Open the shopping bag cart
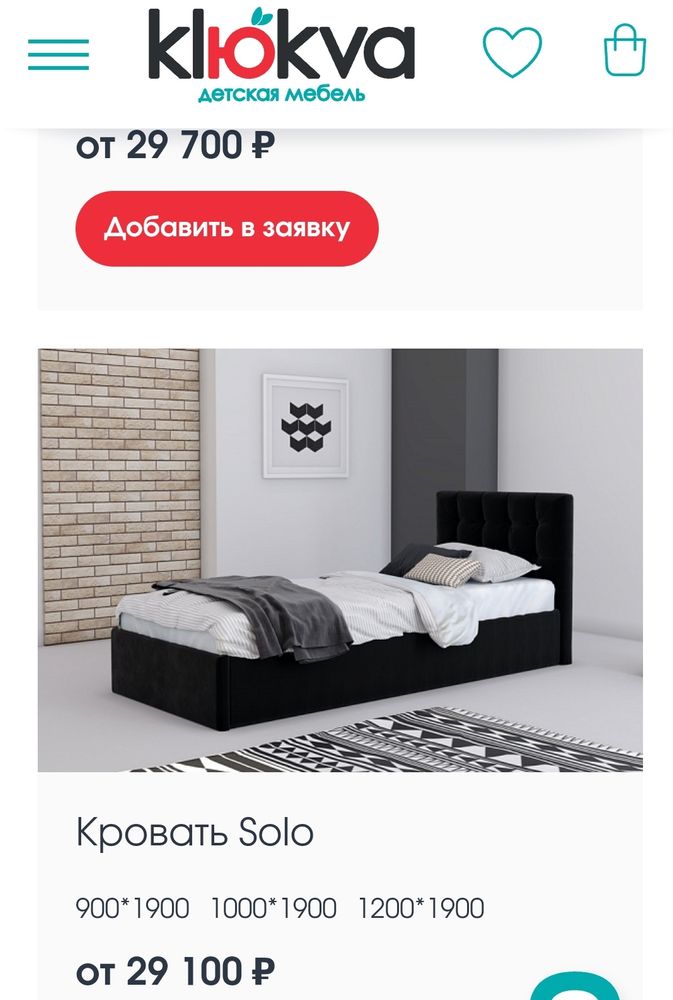 [625, 50]
